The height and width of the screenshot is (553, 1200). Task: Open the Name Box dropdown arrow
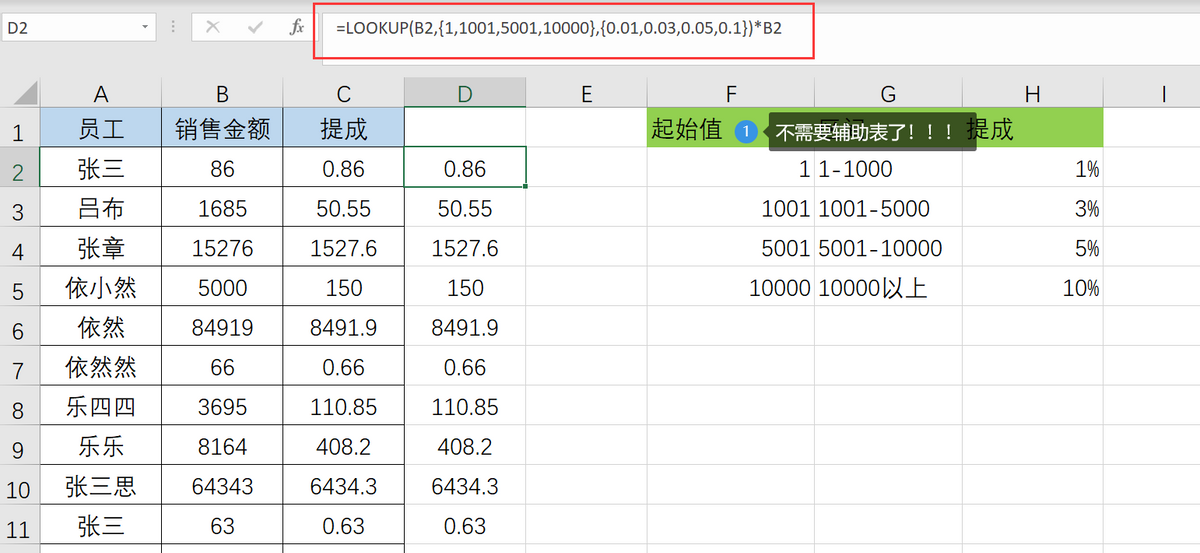click(x=146, y=28)
